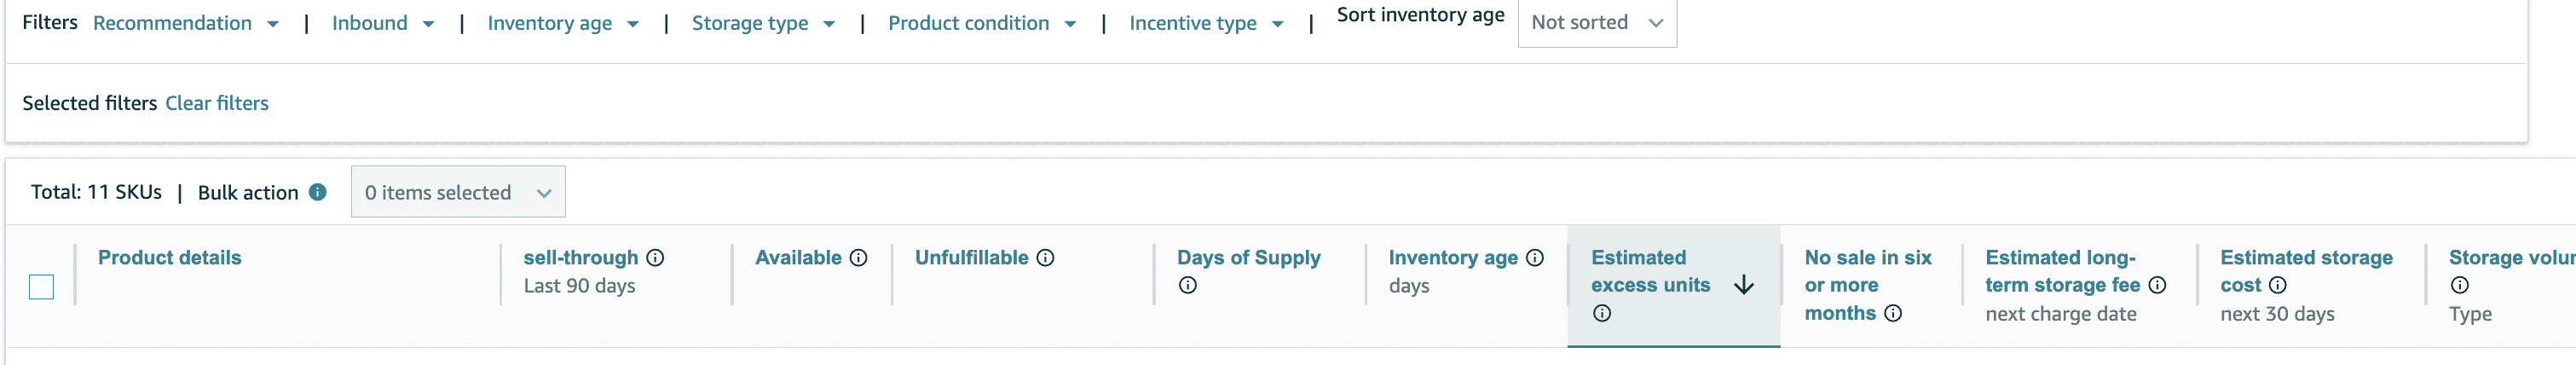This screenshot has width=2576, height=365.
Task: Open the '0 items selected' bulk action dropdown
Action: click(457, 192)
